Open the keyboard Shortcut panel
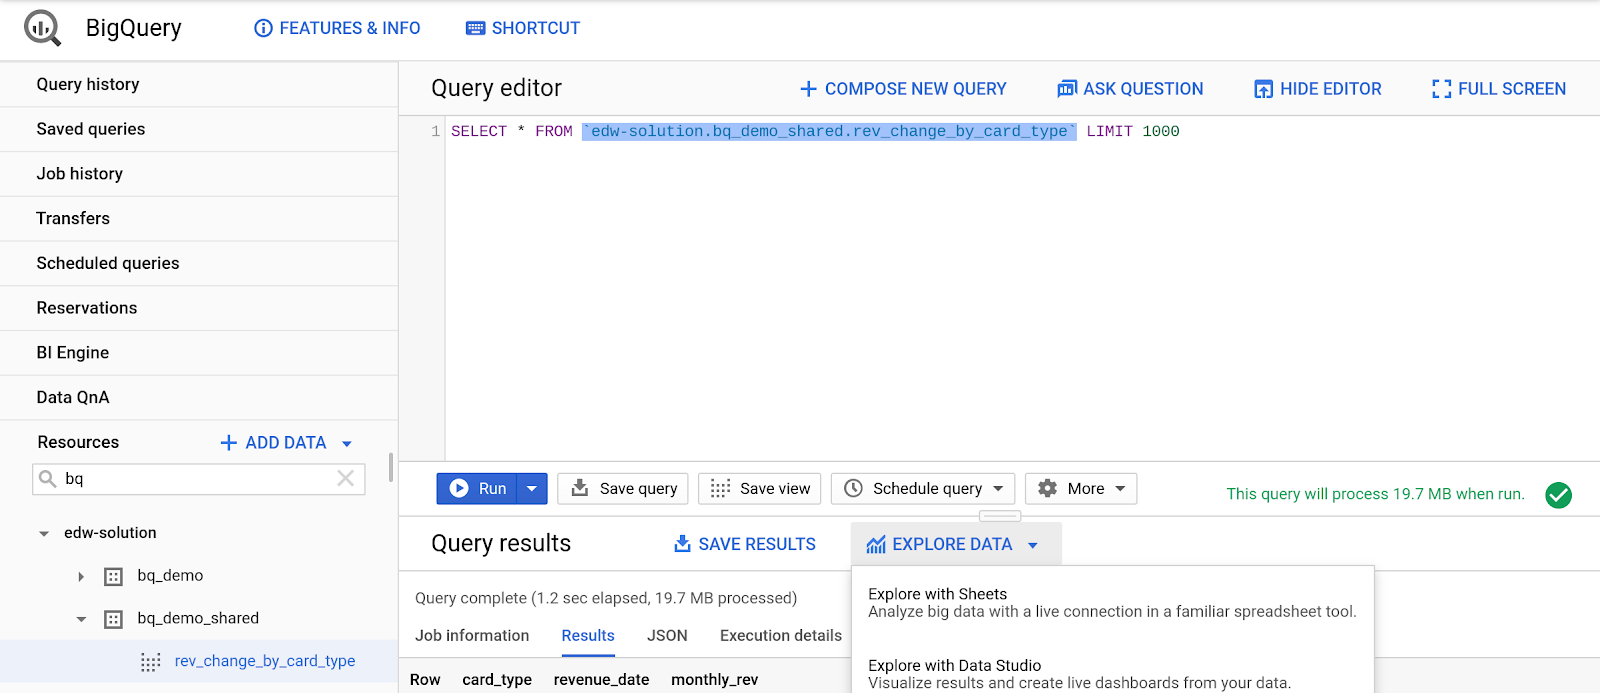The image size is (1600, 693). click(523, 28)
